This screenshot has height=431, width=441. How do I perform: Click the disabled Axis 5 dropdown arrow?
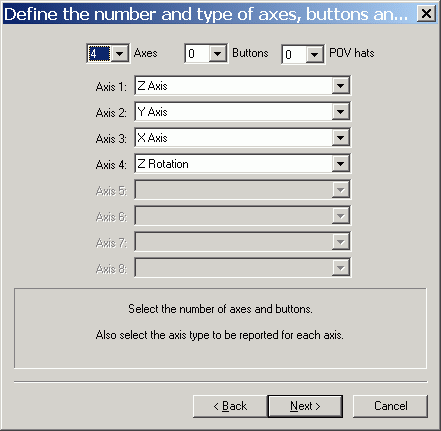coord(340,190)
